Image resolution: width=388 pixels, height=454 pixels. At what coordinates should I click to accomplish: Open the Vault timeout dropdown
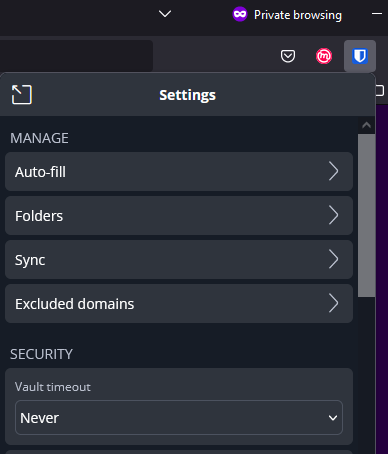[x=179, y=418]
